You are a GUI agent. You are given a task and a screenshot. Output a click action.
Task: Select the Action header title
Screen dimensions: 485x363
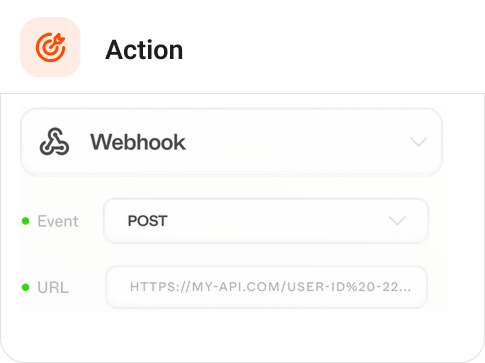(x=144, y=50)
